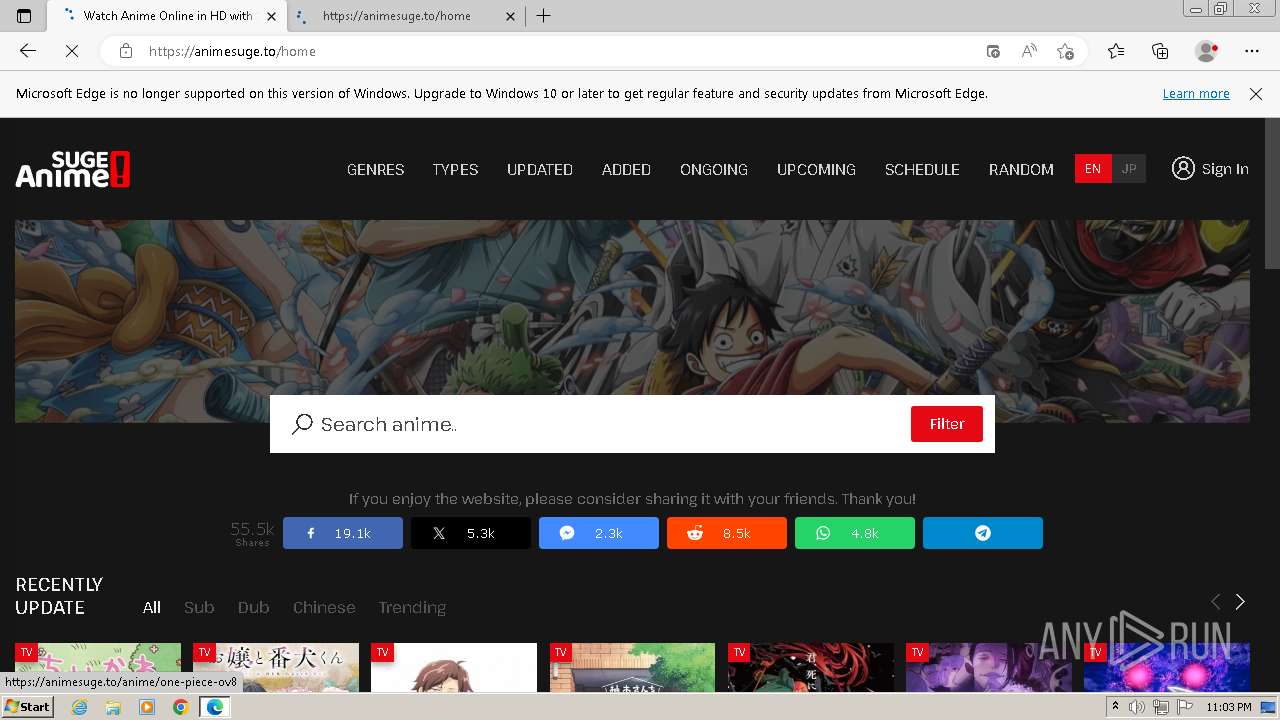
Task: Open File Explorer from taskbar
Action: [x=113, y=707]
